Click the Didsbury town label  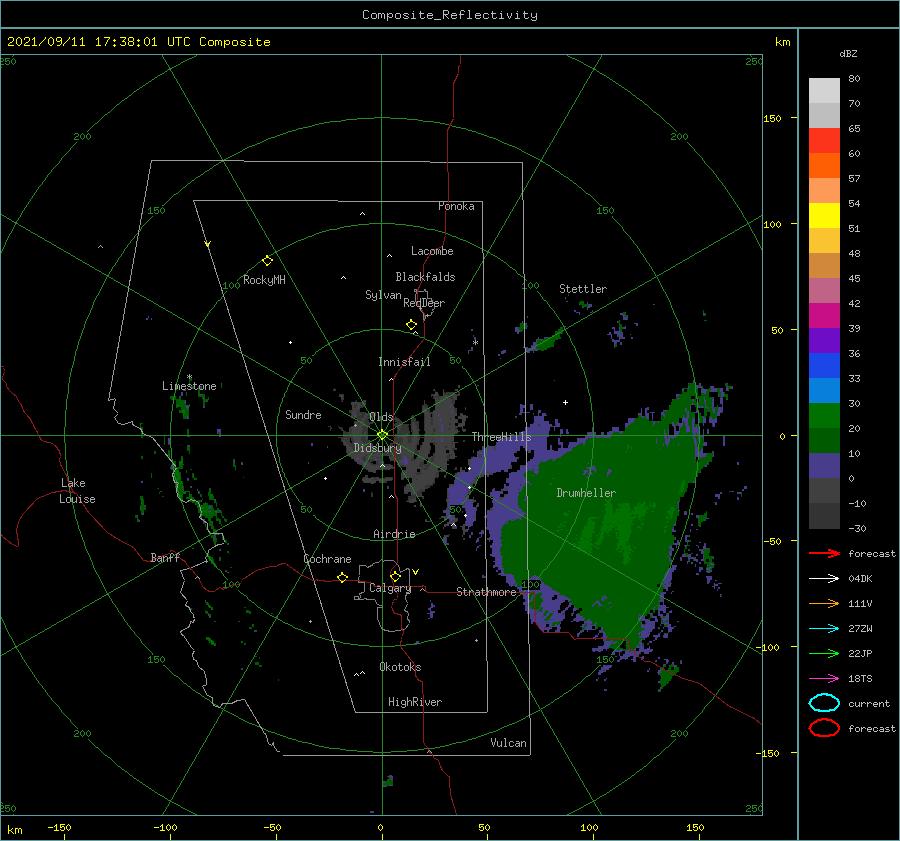pyautogui.click(x=377, y=448)
